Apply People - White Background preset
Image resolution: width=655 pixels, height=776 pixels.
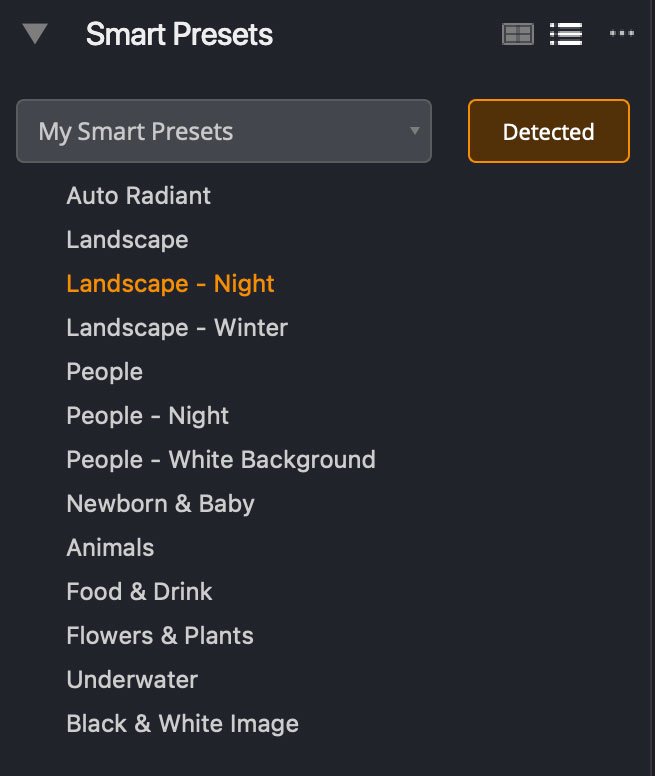(x=221, y=460)
